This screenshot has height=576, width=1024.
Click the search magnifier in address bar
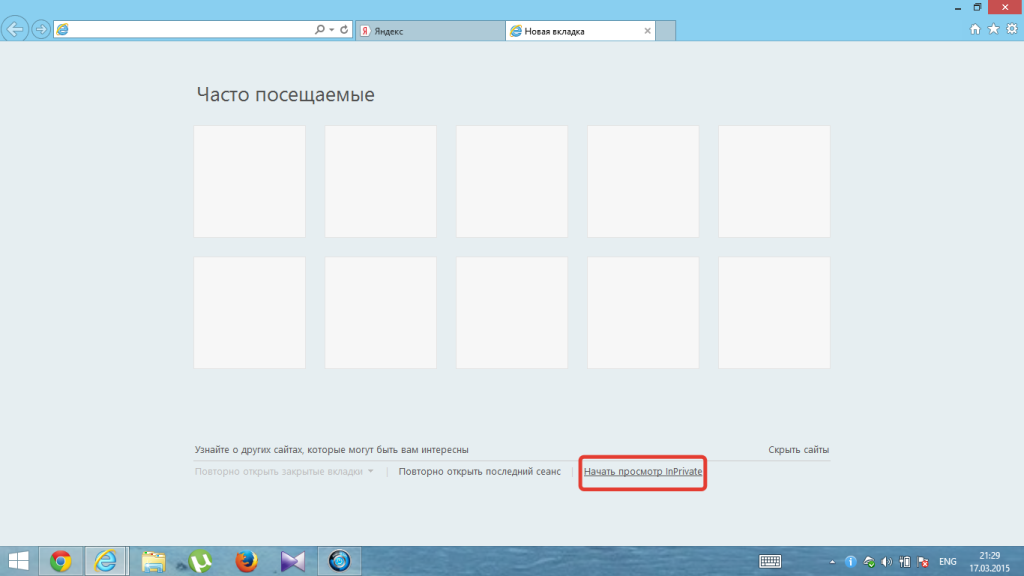click(x=320, y=30)
